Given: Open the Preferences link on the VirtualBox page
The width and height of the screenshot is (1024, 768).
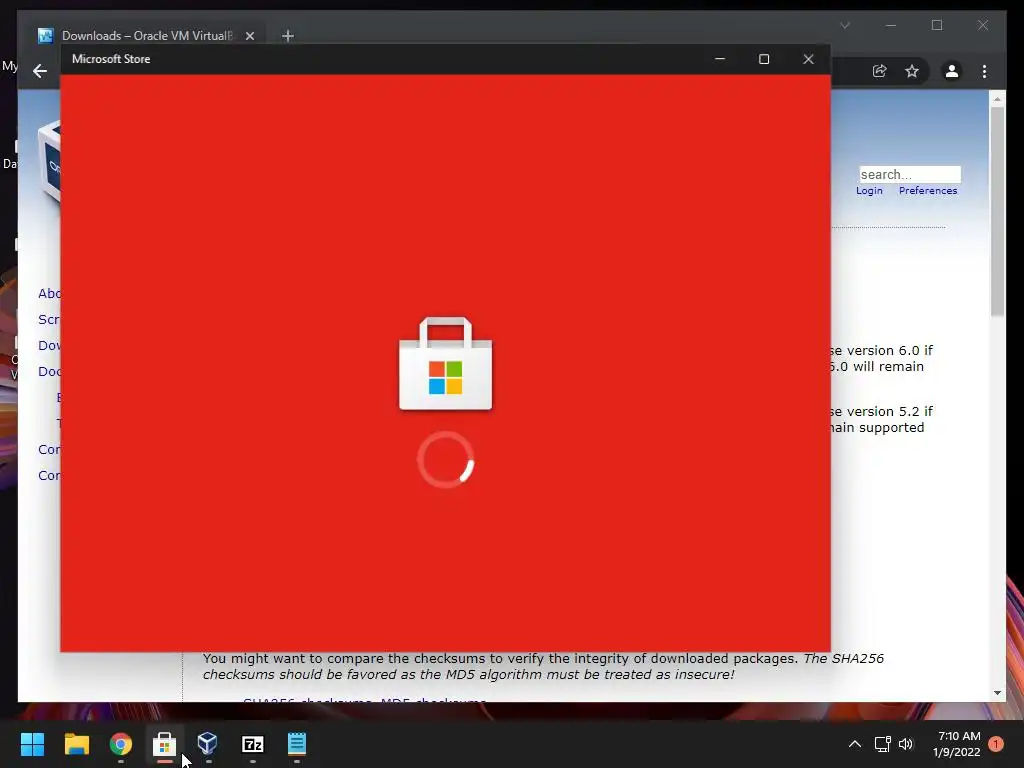Looking at the screenshot, I should click(x=928, y=191).
